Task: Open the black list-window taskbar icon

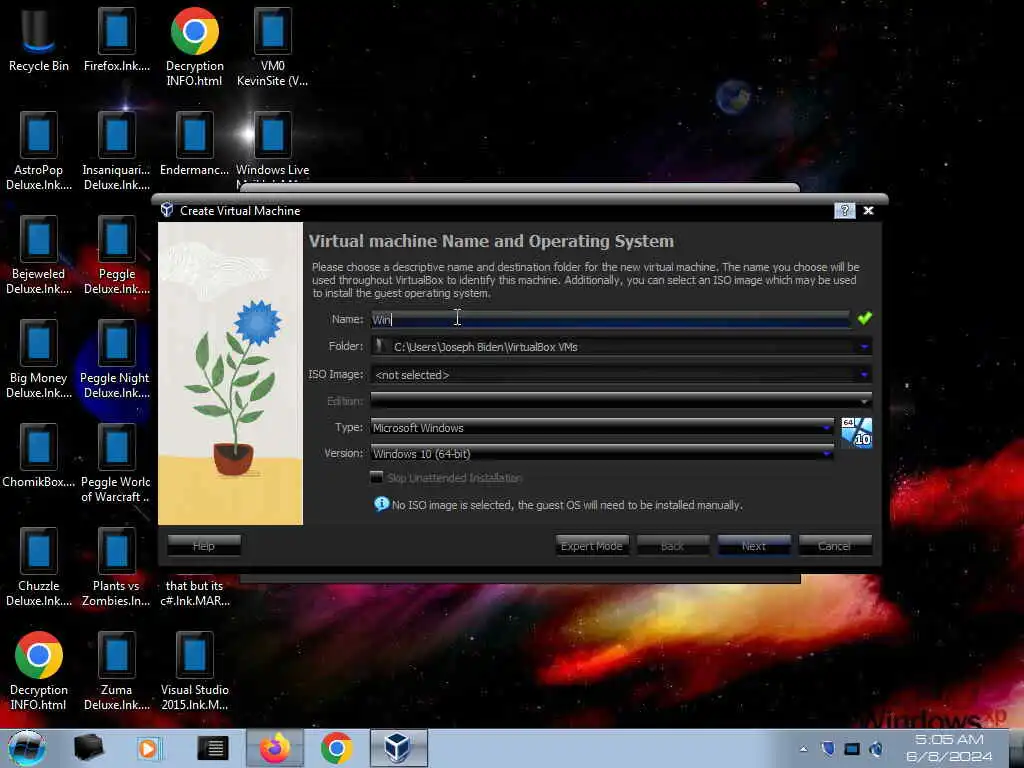Action: [x=213, y=748]
